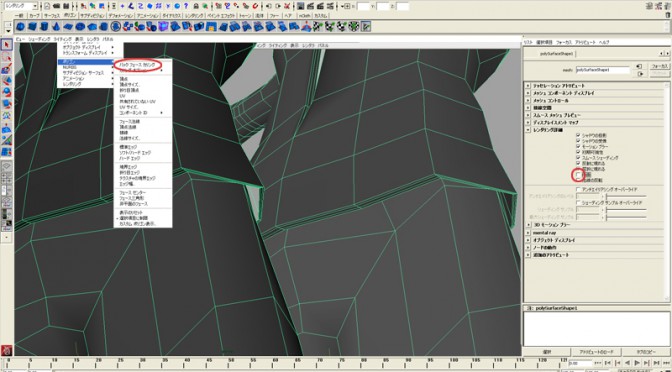This screenshot has width=672, height=372.
Task: Create a polygon sphere from the shelf
Action: [21, 27]
